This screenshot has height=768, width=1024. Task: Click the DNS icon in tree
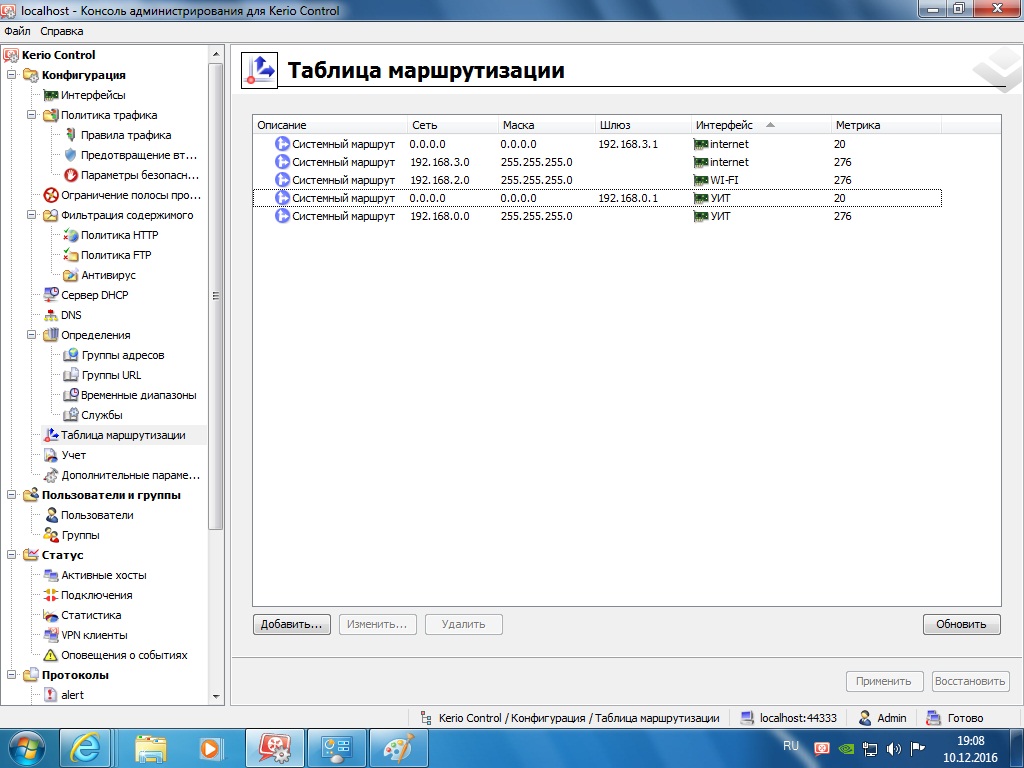tap(51, 315)
